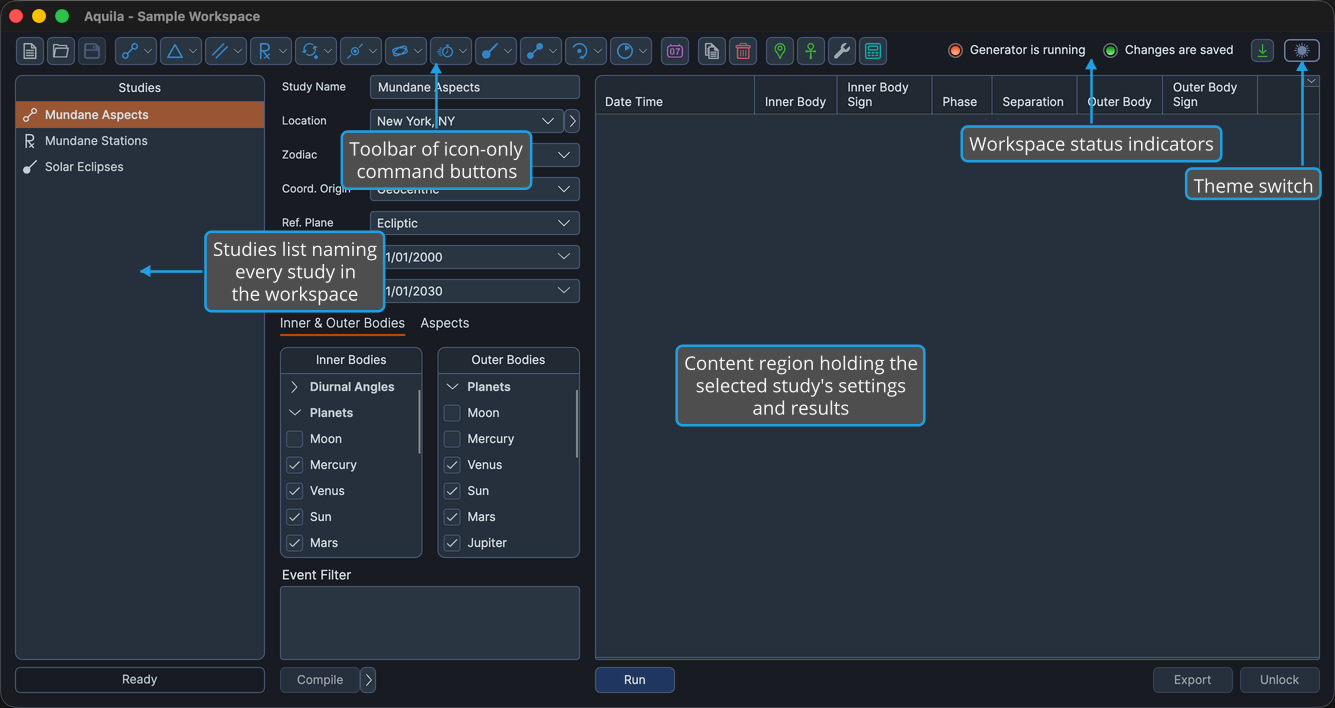The height and width of the screenshot is (708, 1335).
Task: Open the teal calculator icon
Action: [873, 51]
